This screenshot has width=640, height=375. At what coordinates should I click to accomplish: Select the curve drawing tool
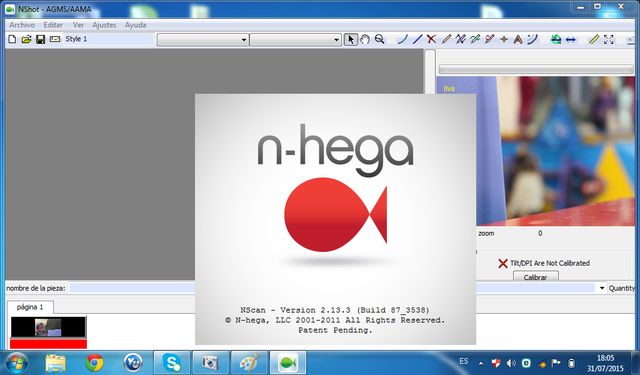coord(402,39)
